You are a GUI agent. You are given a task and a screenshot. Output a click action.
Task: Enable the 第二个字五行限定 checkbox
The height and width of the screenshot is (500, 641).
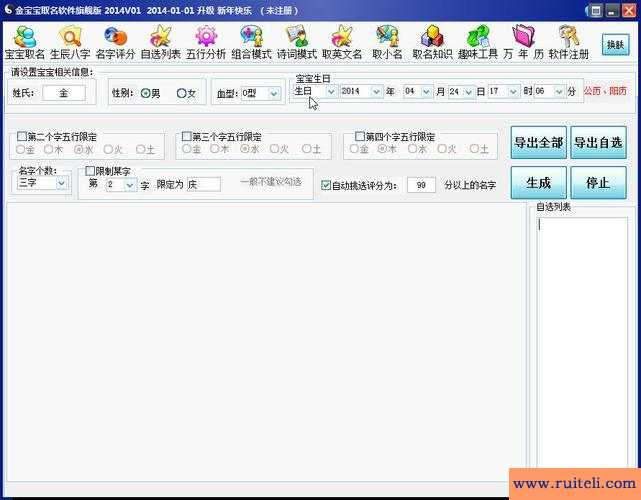click(x=22, y=136)
